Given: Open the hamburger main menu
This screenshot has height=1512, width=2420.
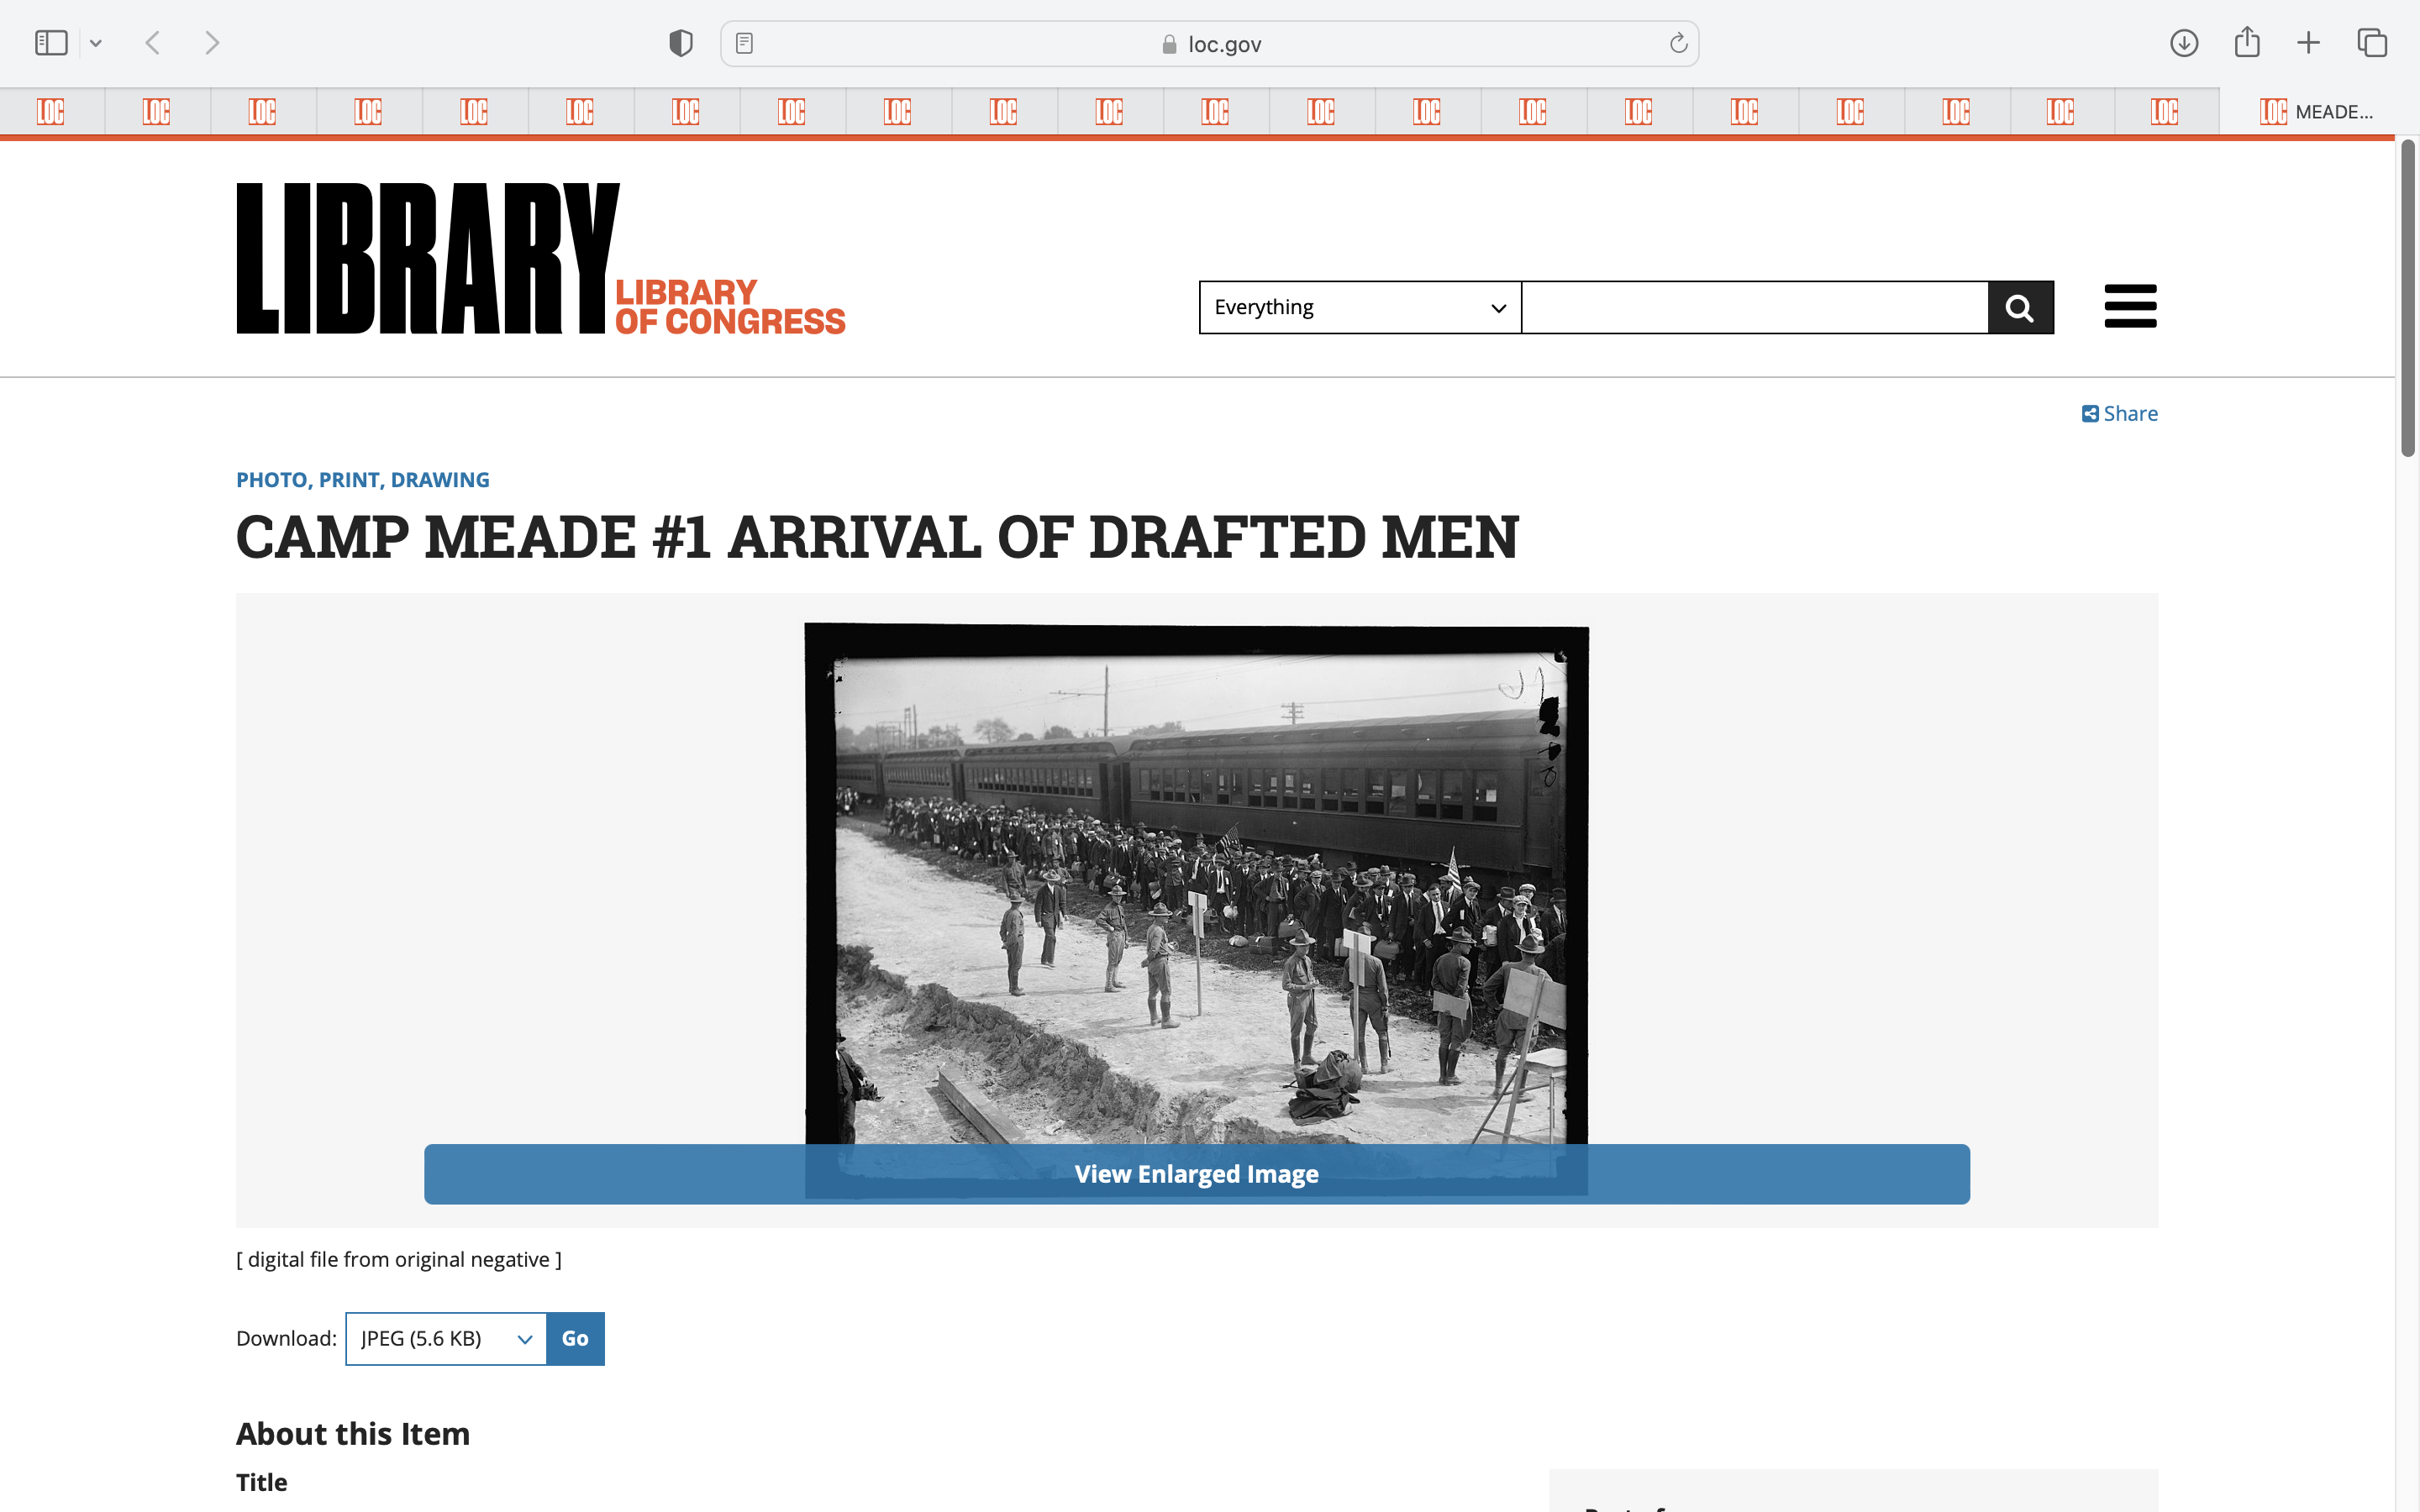Looking at the screenshot, I should point(2130,306).
